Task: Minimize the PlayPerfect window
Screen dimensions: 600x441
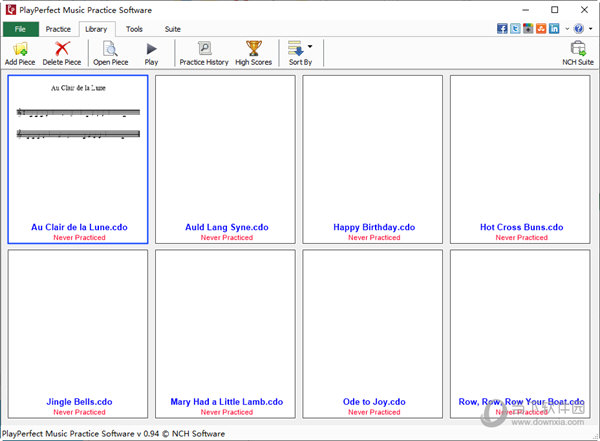Action: 526,10
